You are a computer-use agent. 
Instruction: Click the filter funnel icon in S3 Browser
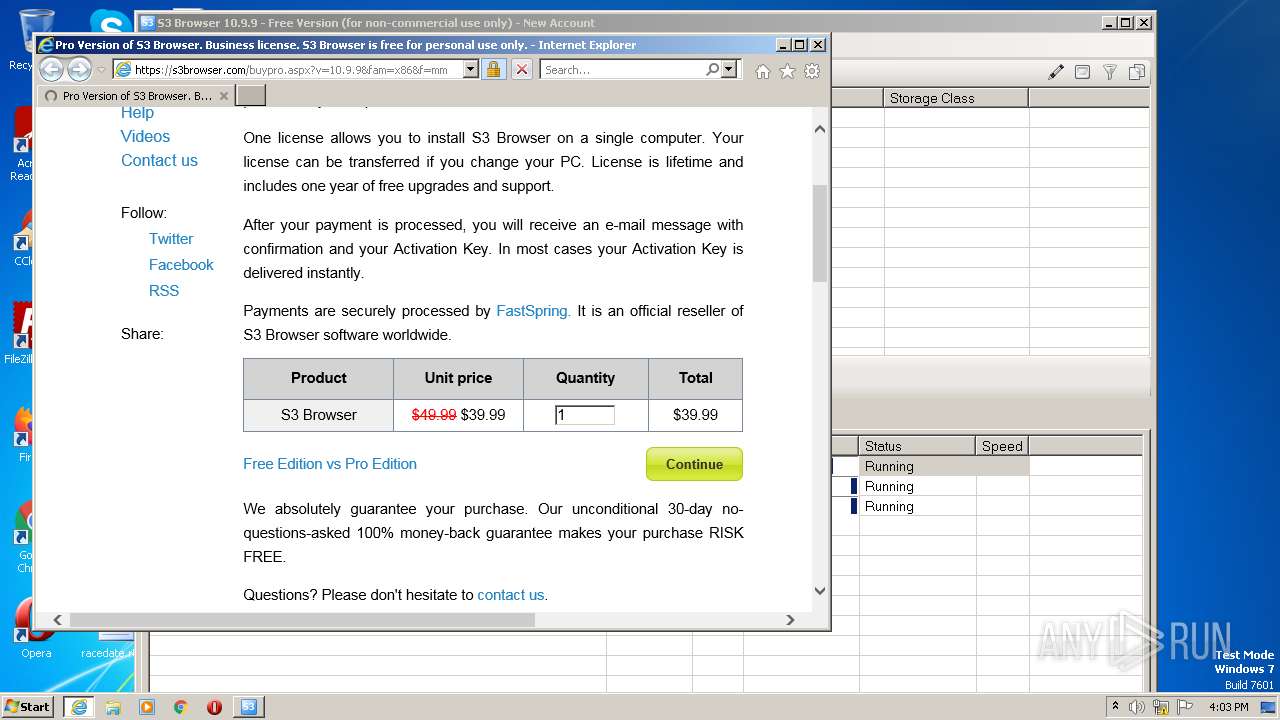(1110, 72)
